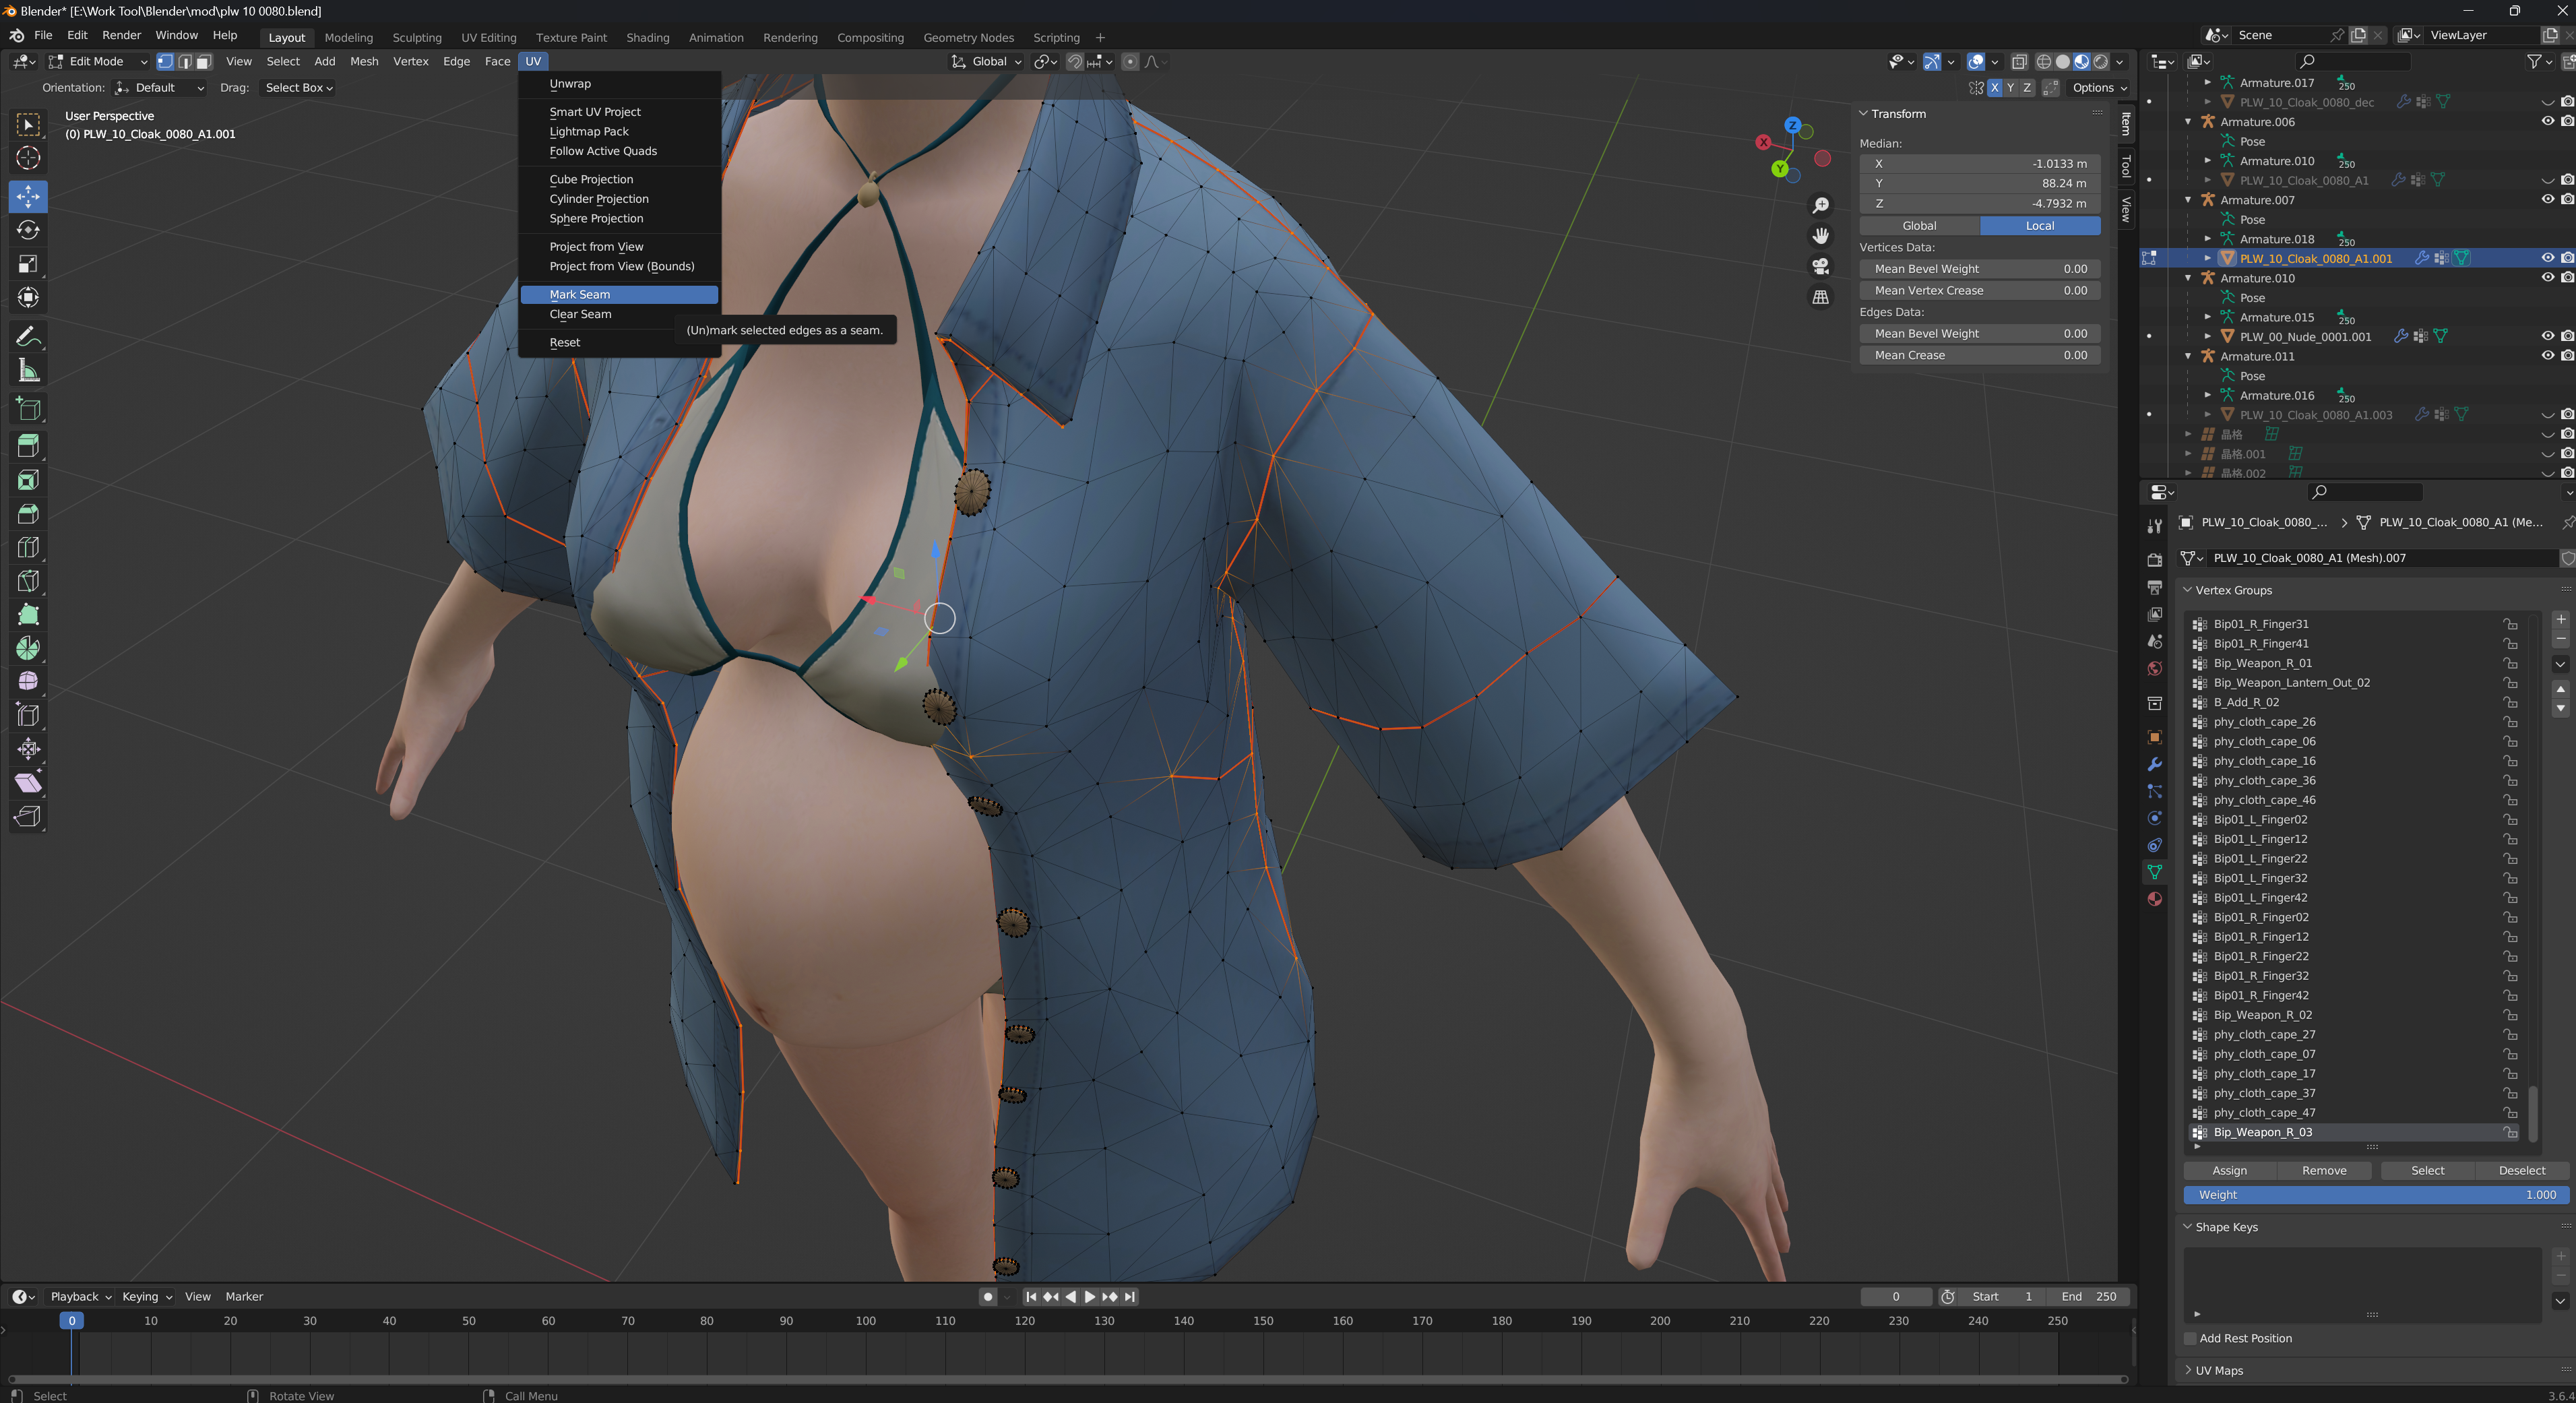Viewport: 2576px width, 1403px height.
Task: Switch to face select mode
Action: (204, 61)
